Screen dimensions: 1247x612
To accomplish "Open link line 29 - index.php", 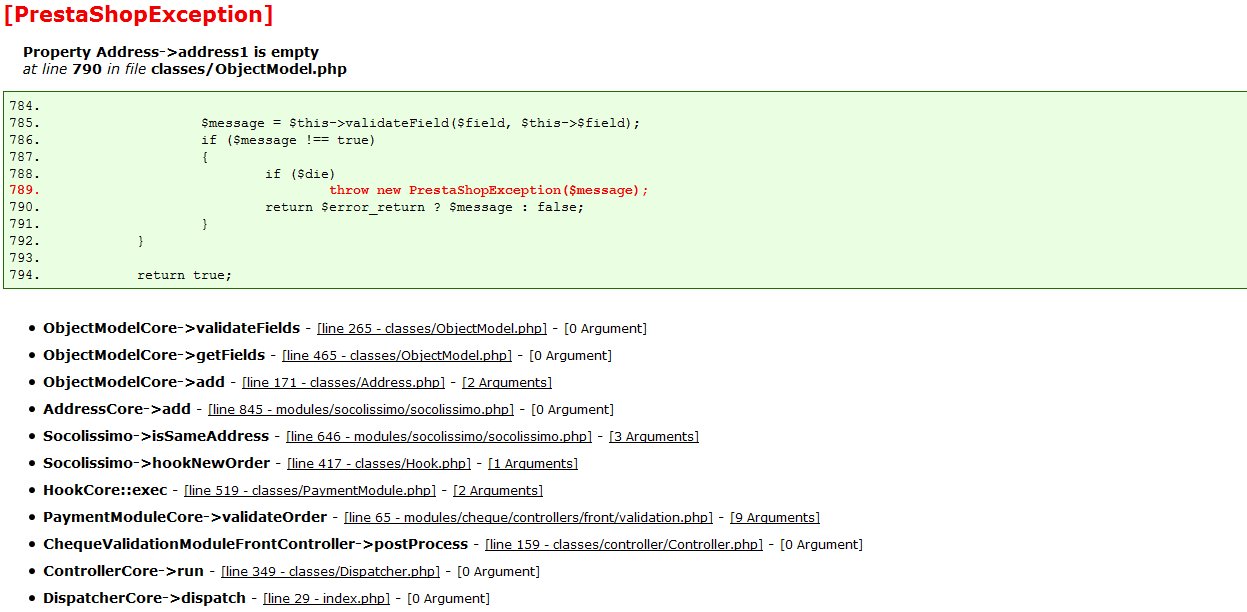I will coord(326,598).
